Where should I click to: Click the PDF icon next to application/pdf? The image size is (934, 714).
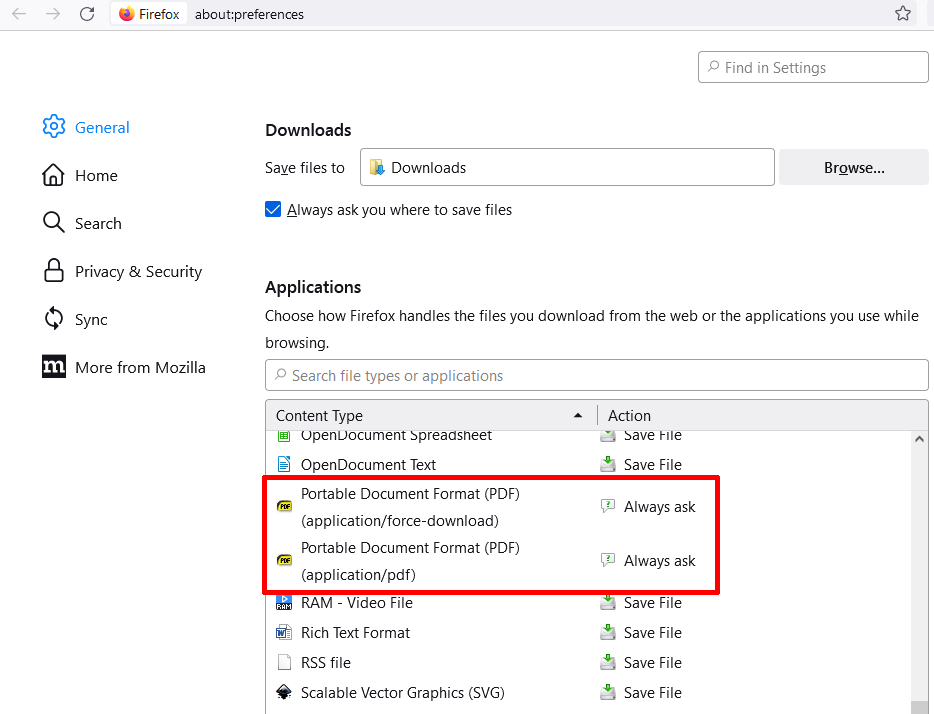pyautogui.click(x=284, y=560)
